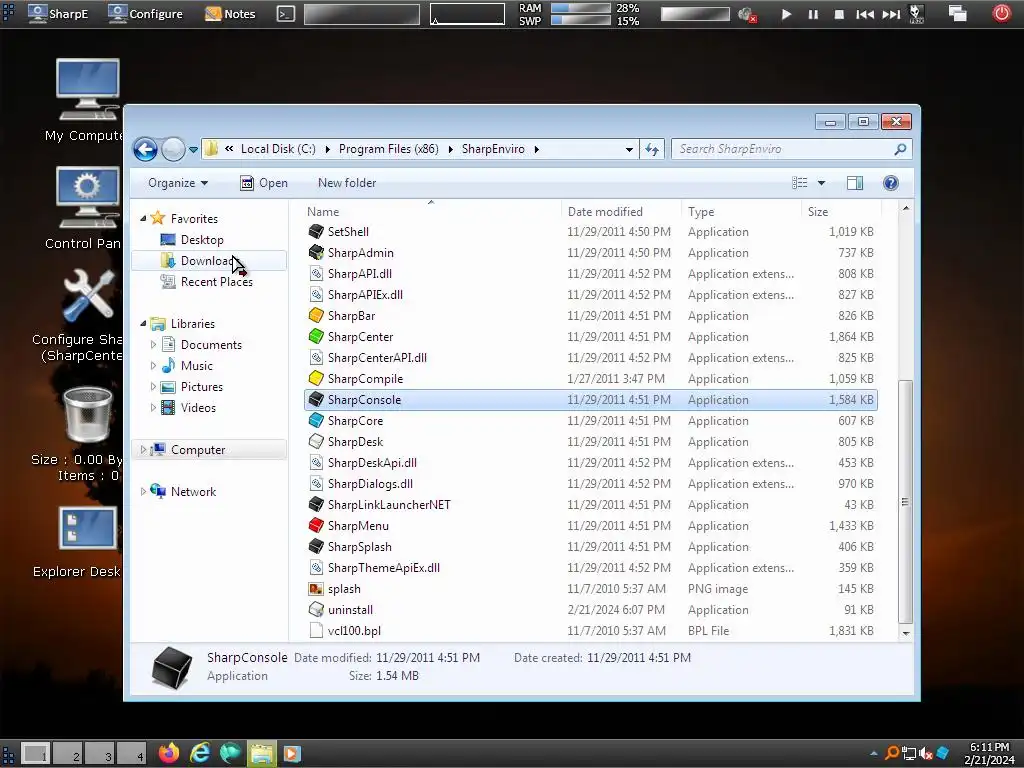Sort by the Name column header
This screenshot has height=768, width=1024.
[431, 211]
